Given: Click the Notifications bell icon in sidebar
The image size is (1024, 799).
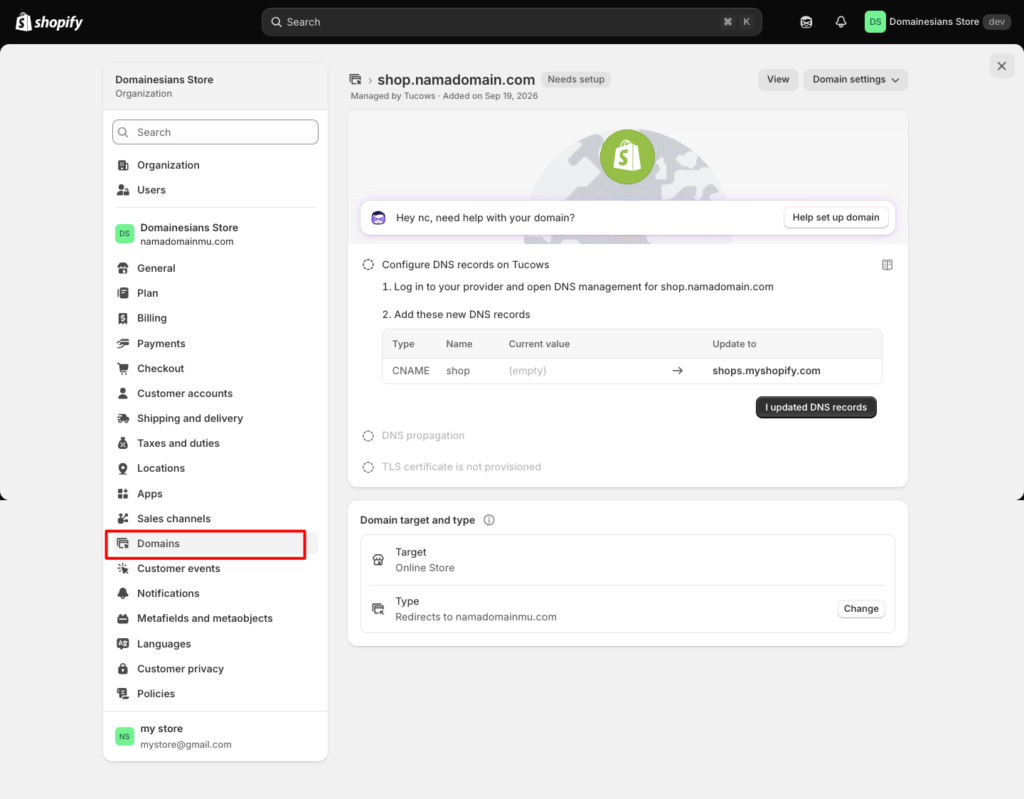Looking at the screenshot, I should tap(123, 593).
